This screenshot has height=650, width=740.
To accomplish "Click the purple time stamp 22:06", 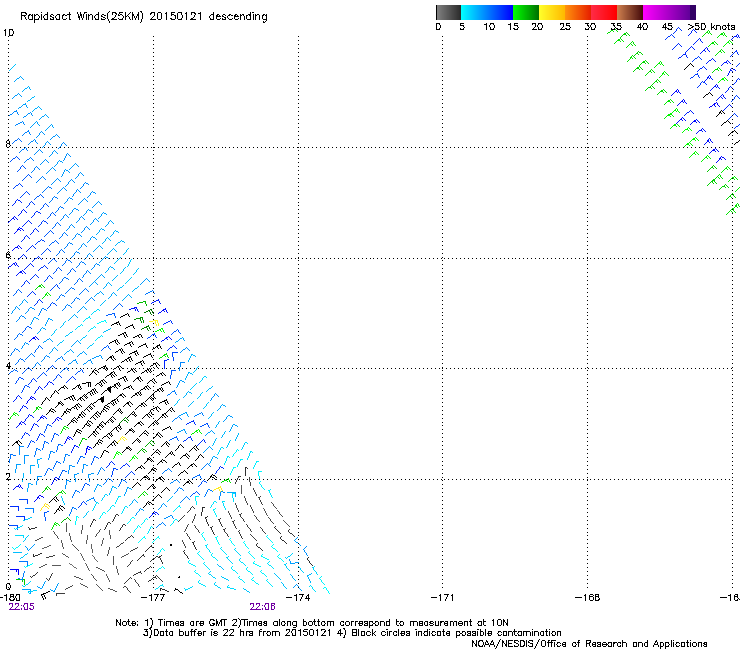I will (x=262, y=607).
